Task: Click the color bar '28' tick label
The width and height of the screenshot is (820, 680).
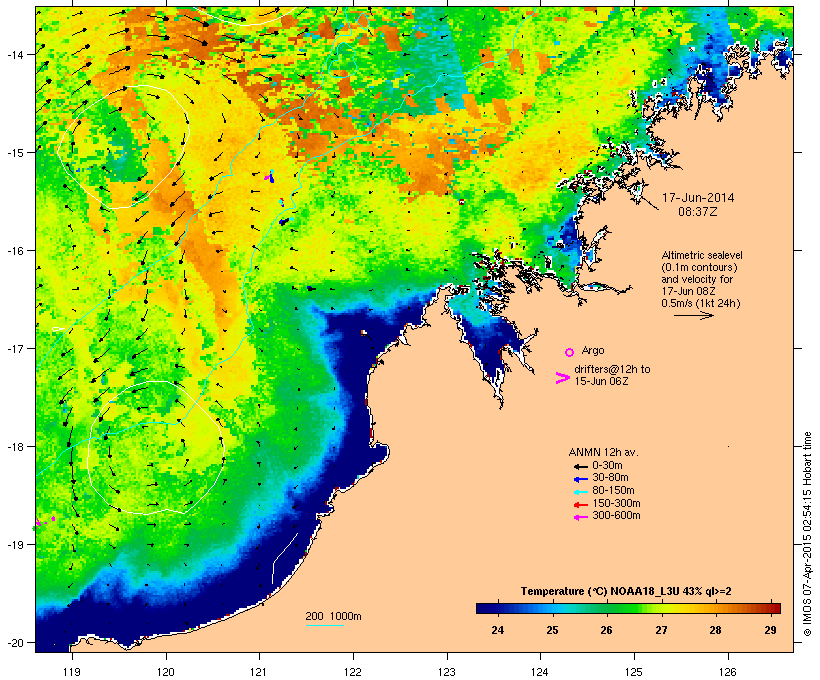Action: (715, 630)
